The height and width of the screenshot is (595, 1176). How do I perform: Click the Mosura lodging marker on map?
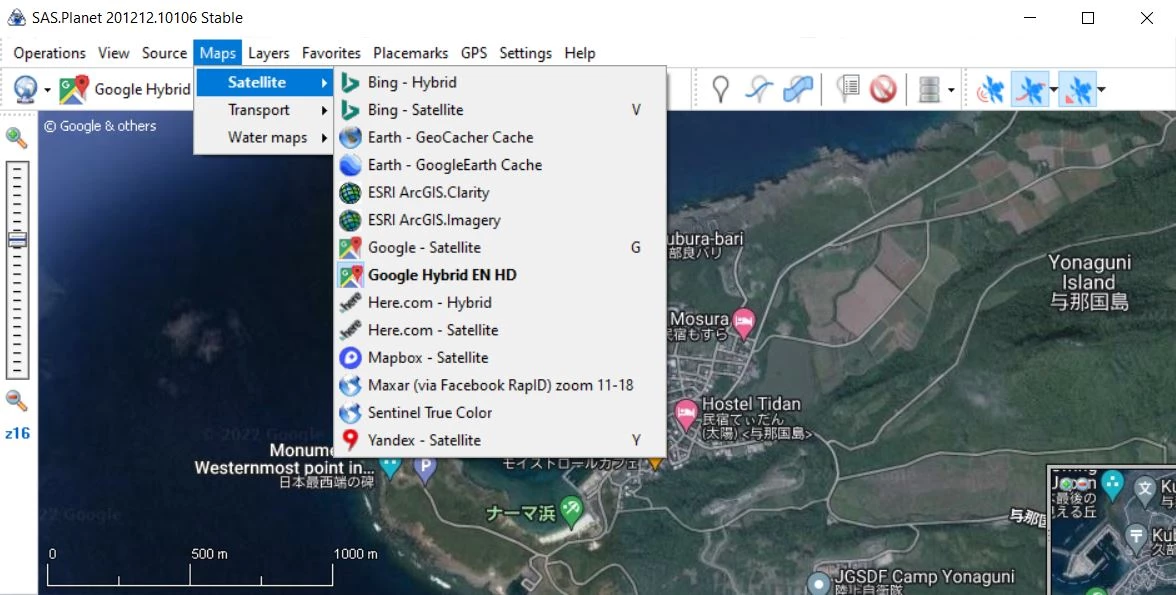pos(743,321)
